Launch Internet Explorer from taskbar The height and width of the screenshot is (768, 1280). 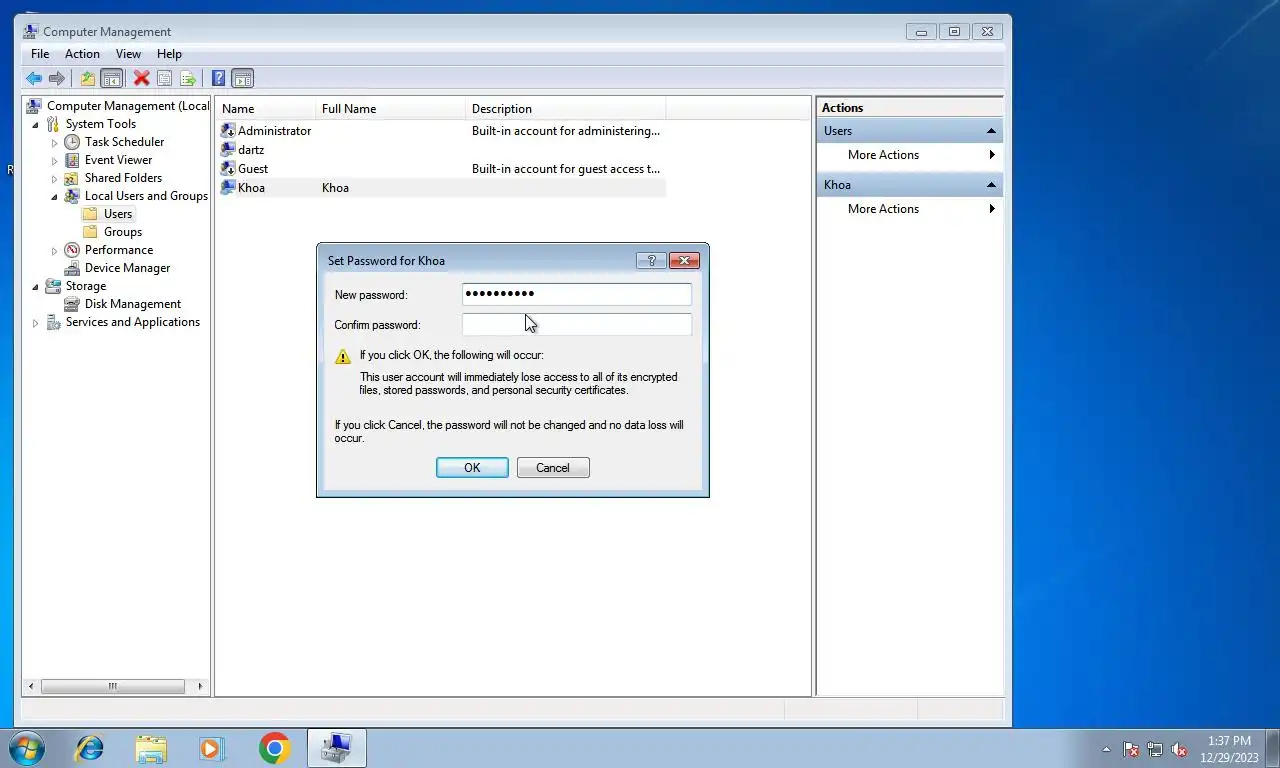click(90, 748)
